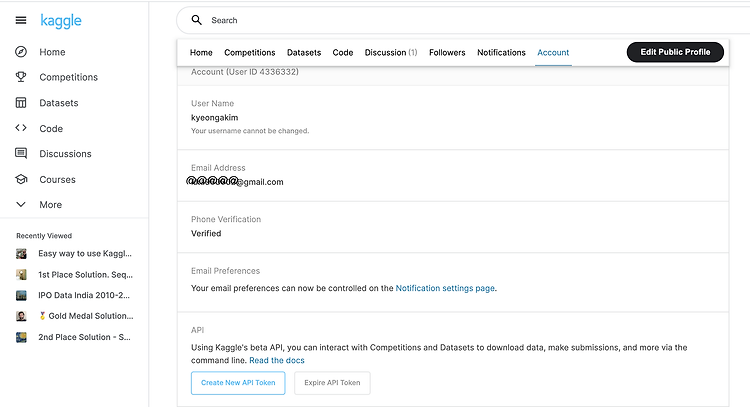Image resolution: width=750 pixels, height=407 pixels.
Task: Open the hamburger menu icon
Action: (x=21, y=20)
